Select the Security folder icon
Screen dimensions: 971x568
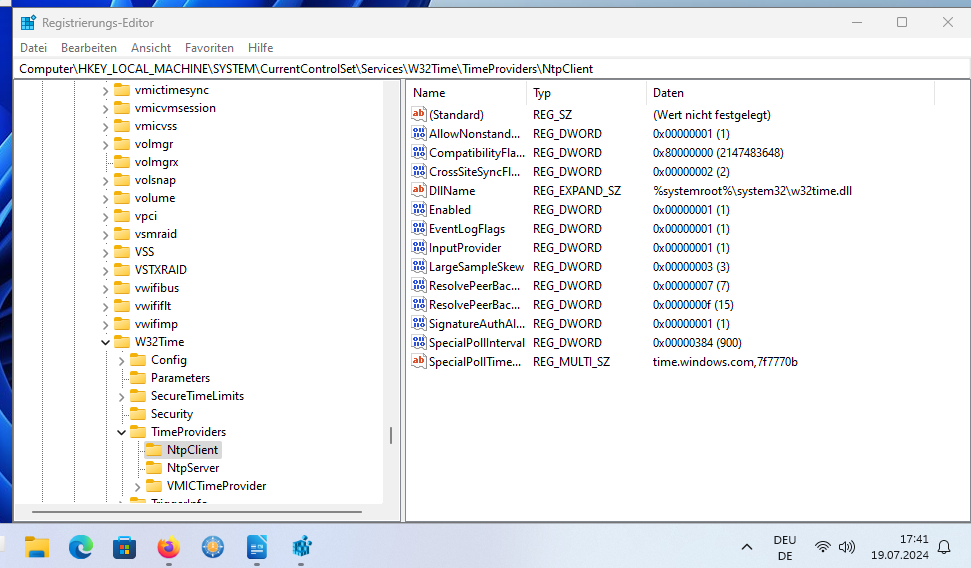click(x=138, y=413)
